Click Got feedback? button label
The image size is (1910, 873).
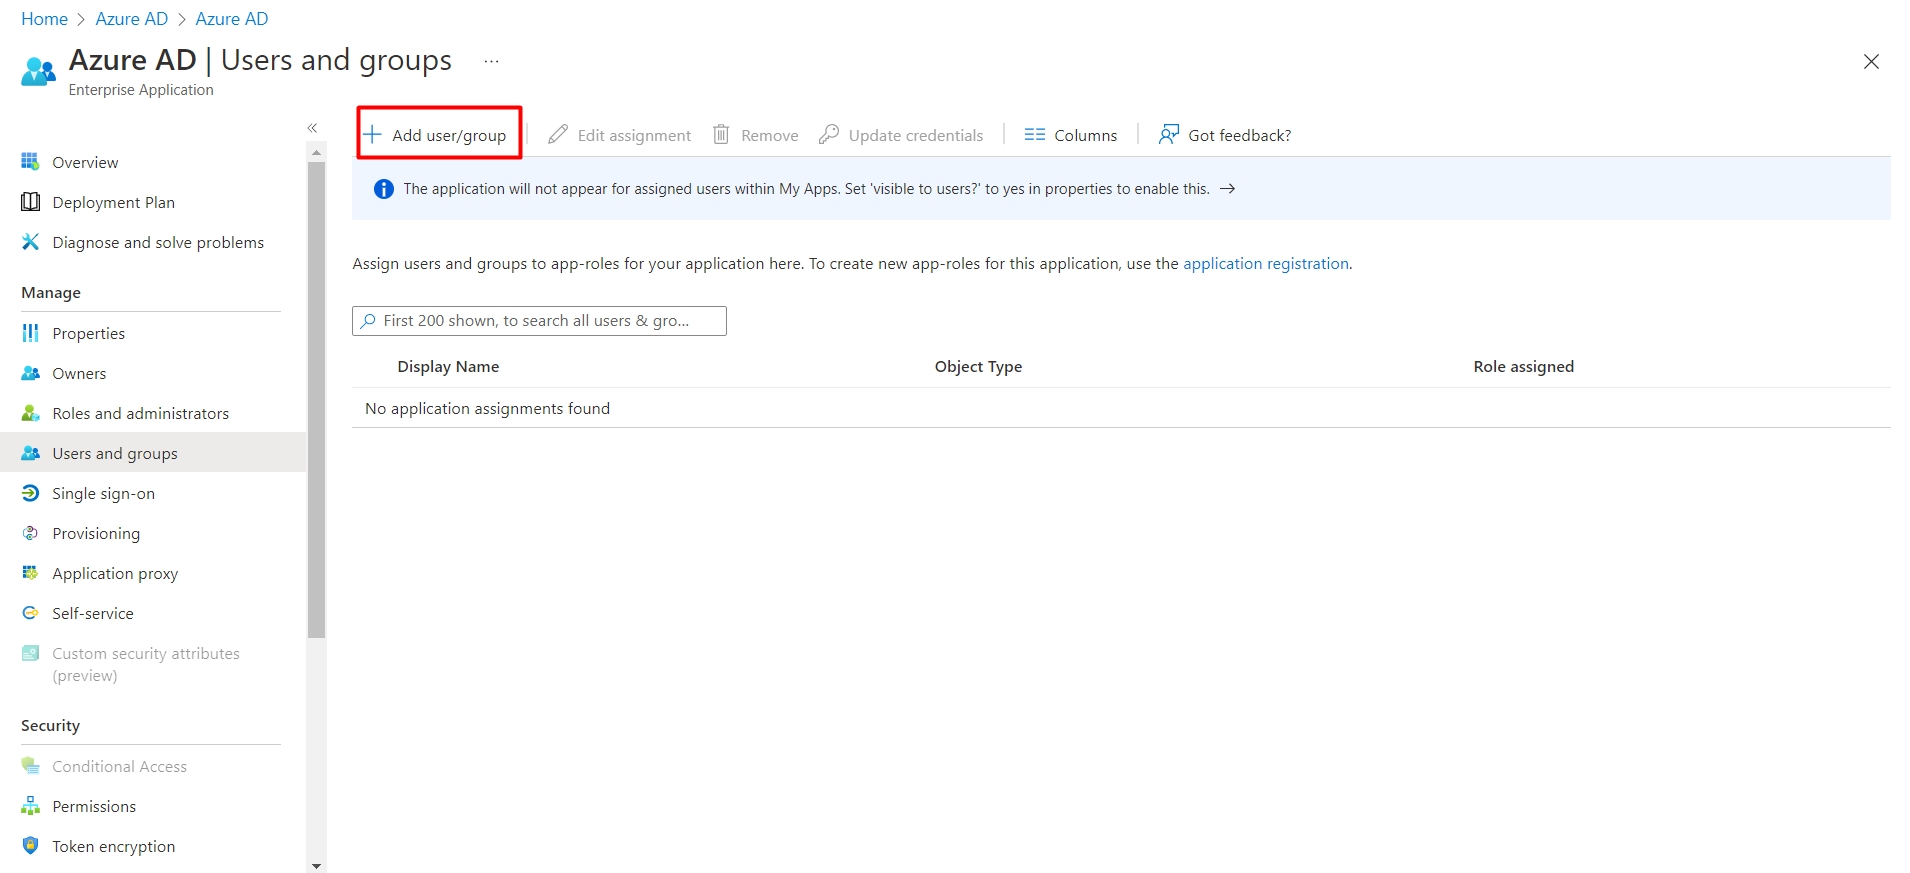click(x=1239, y=135)
